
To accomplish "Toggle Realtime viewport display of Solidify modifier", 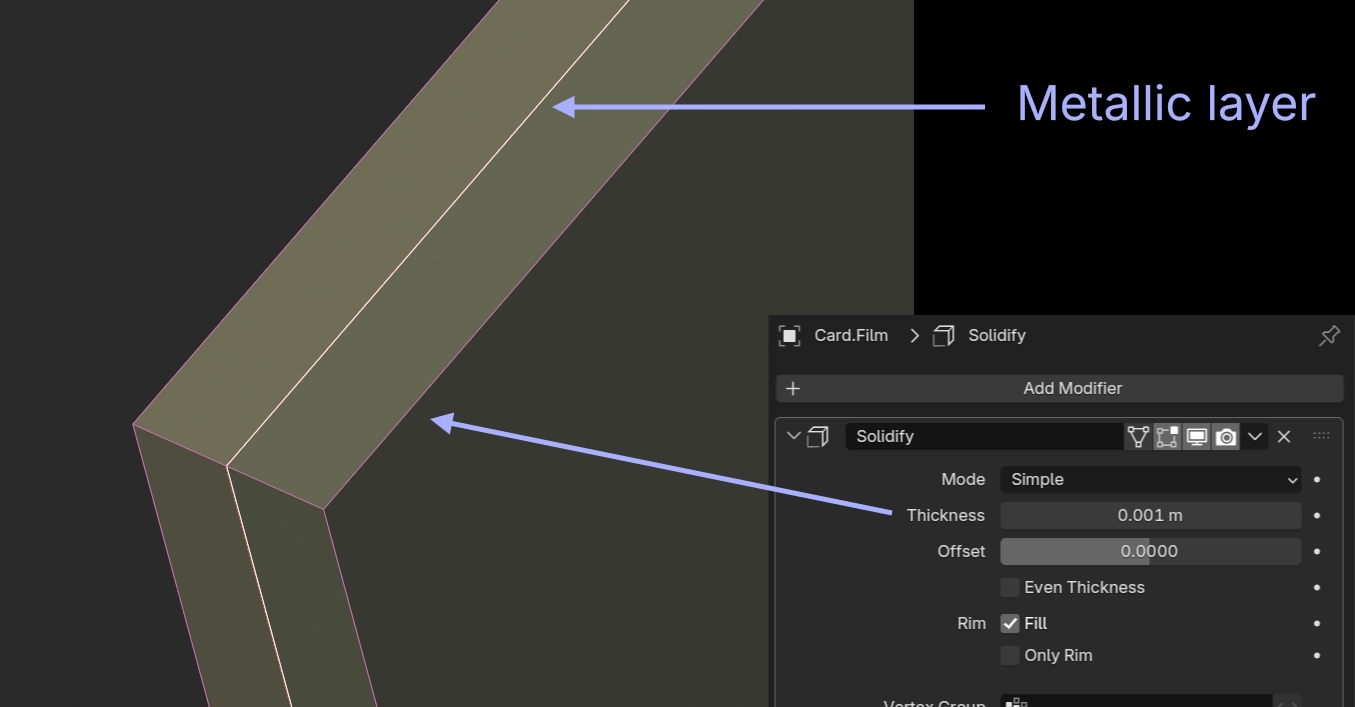I will coord(1196,436).
